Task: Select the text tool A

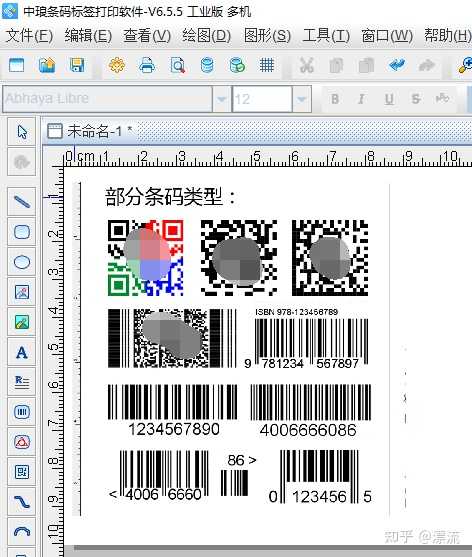Action: coord(22,352)
